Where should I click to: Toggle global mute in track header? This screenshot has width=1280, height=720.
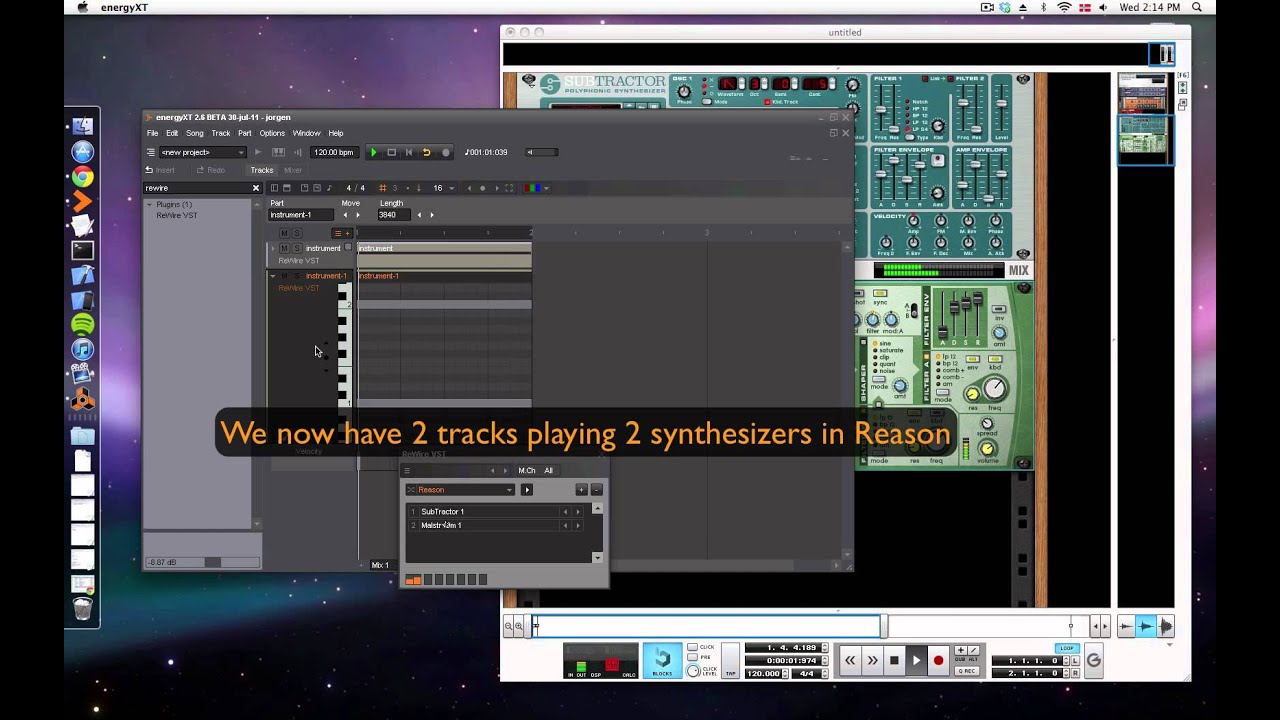pyautogui.click(x=284, y=233)
